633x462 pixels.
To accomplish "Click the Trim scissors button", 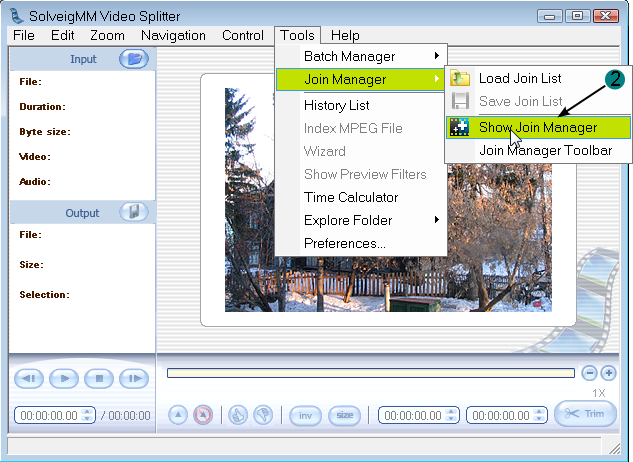I will coord(585,414).
